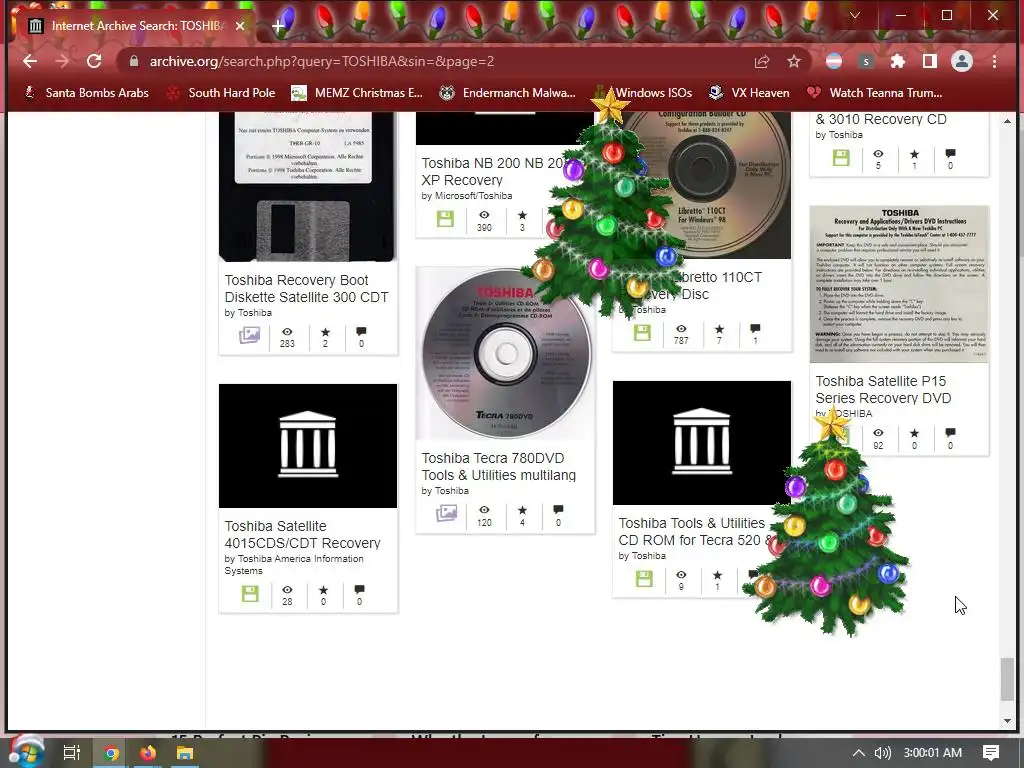Open Toshiba Satellite P15 Series Recovery DVD

click(x=883, y=389)
